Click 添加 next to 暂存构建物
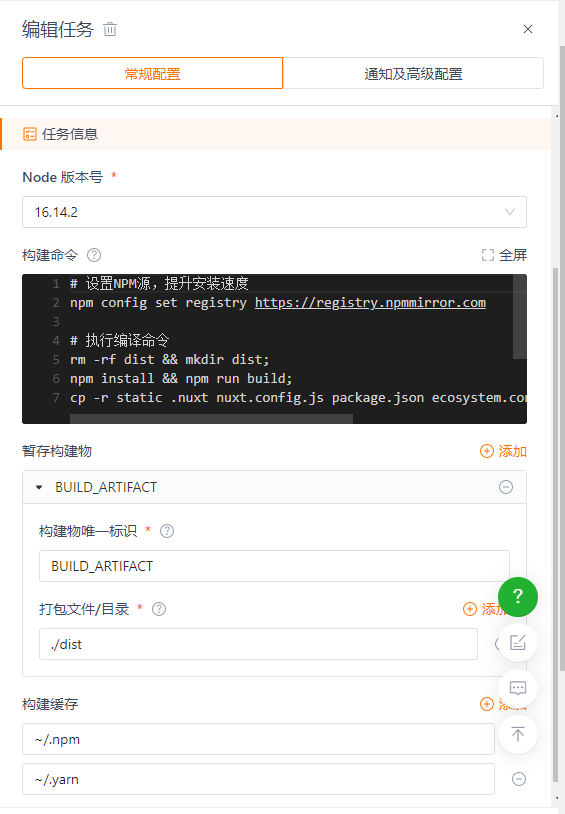565x814 pixels. pyautogui.click(x=503, y=451)
